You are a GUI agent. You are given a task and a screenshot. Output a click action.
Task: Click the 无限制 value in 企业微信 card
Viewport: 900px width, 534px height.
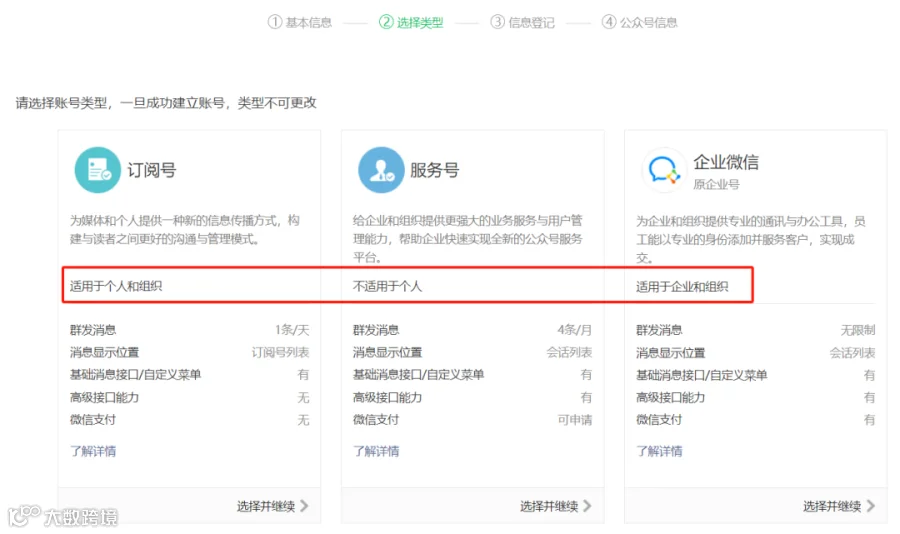click(858, 330)
